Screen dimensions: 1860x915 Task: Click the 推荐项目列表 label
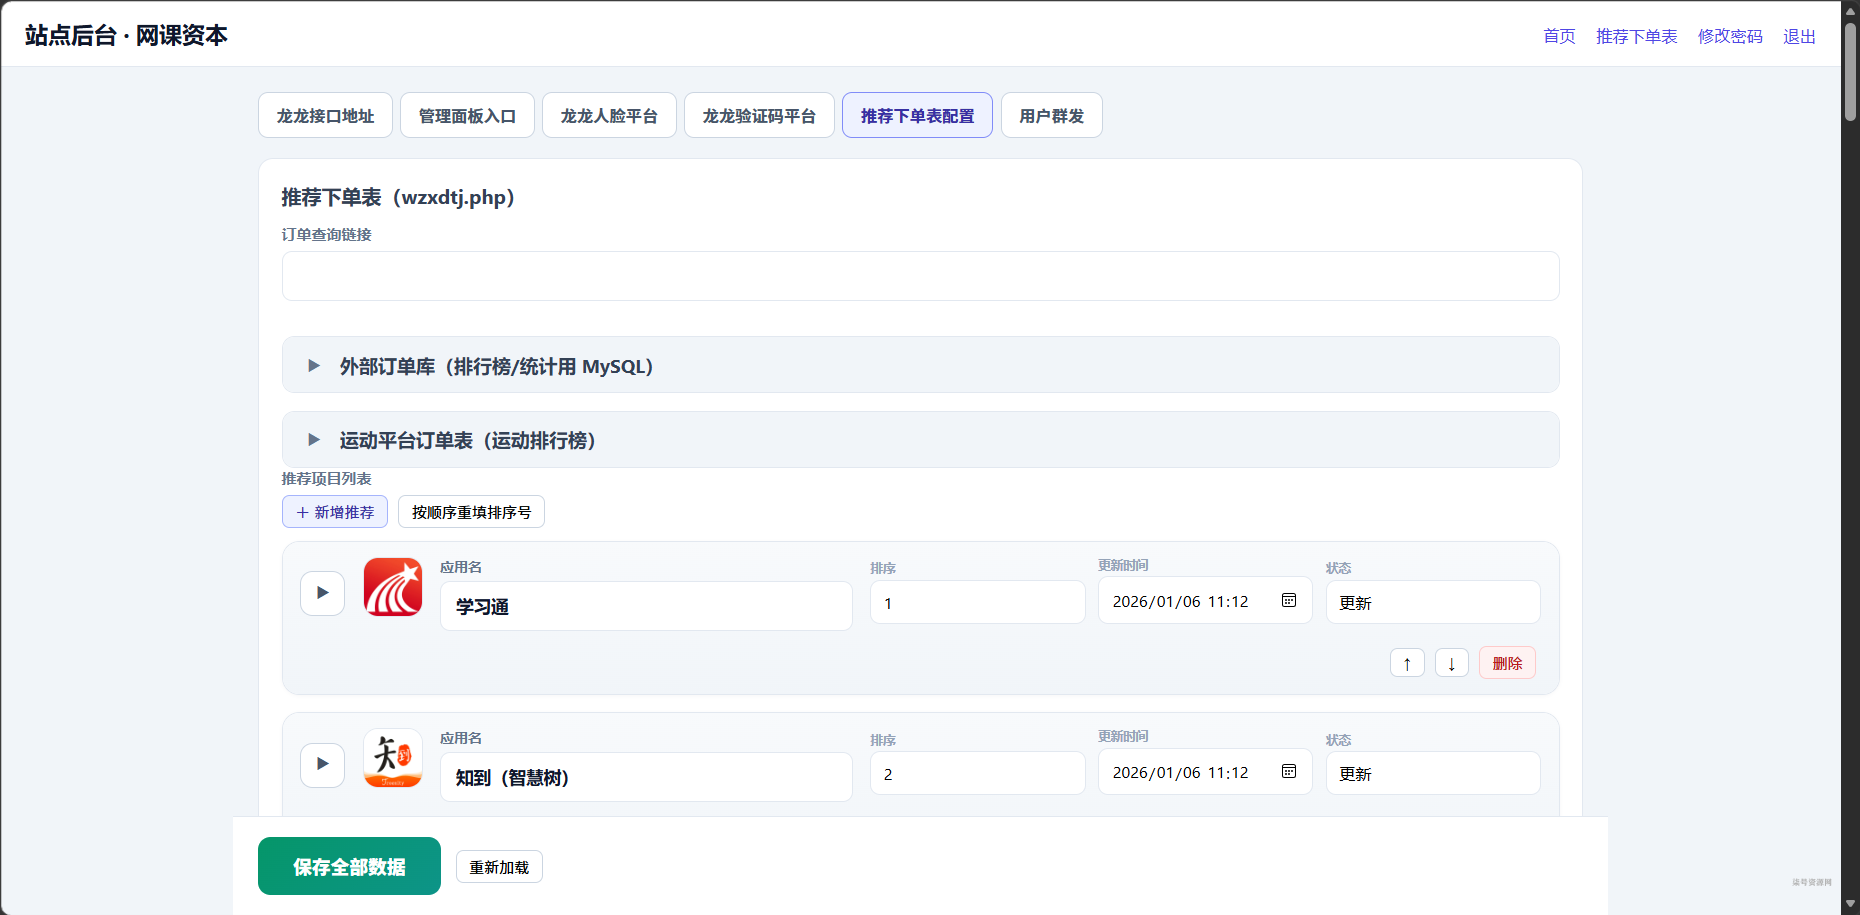[x=326, y=478]
